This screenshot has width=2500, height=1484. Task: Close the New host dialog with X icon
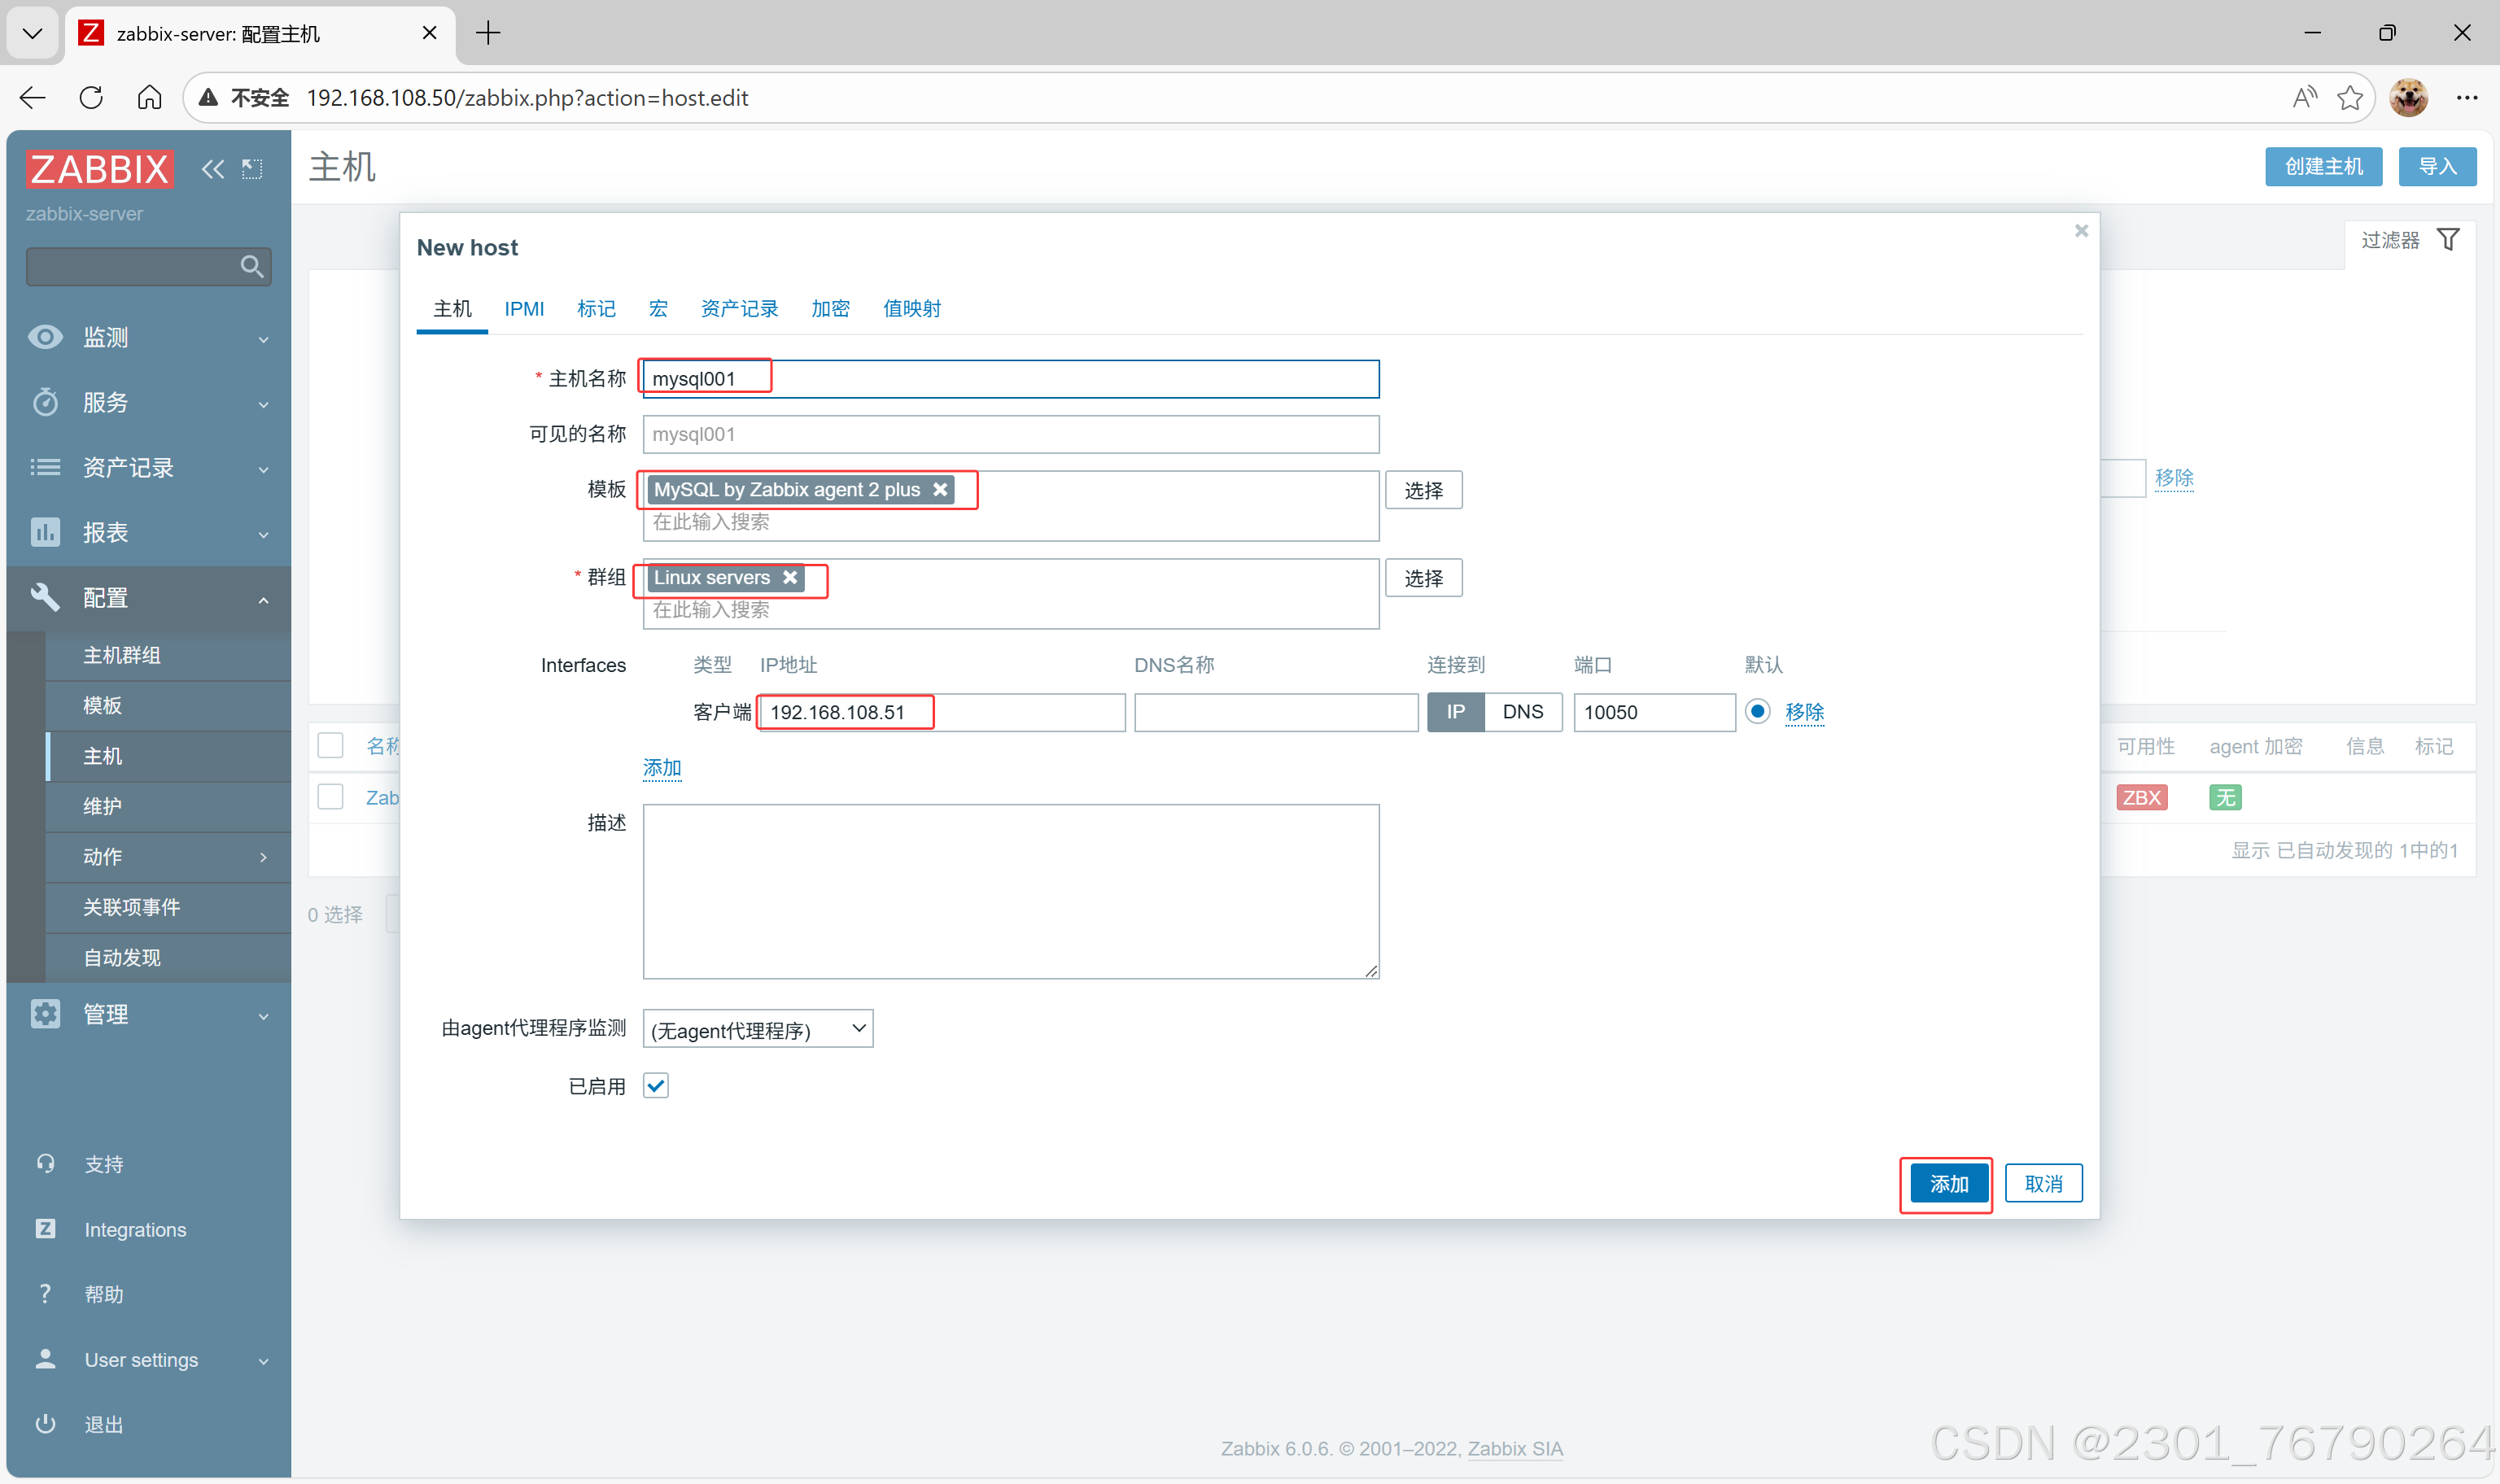click(2081, 231)
